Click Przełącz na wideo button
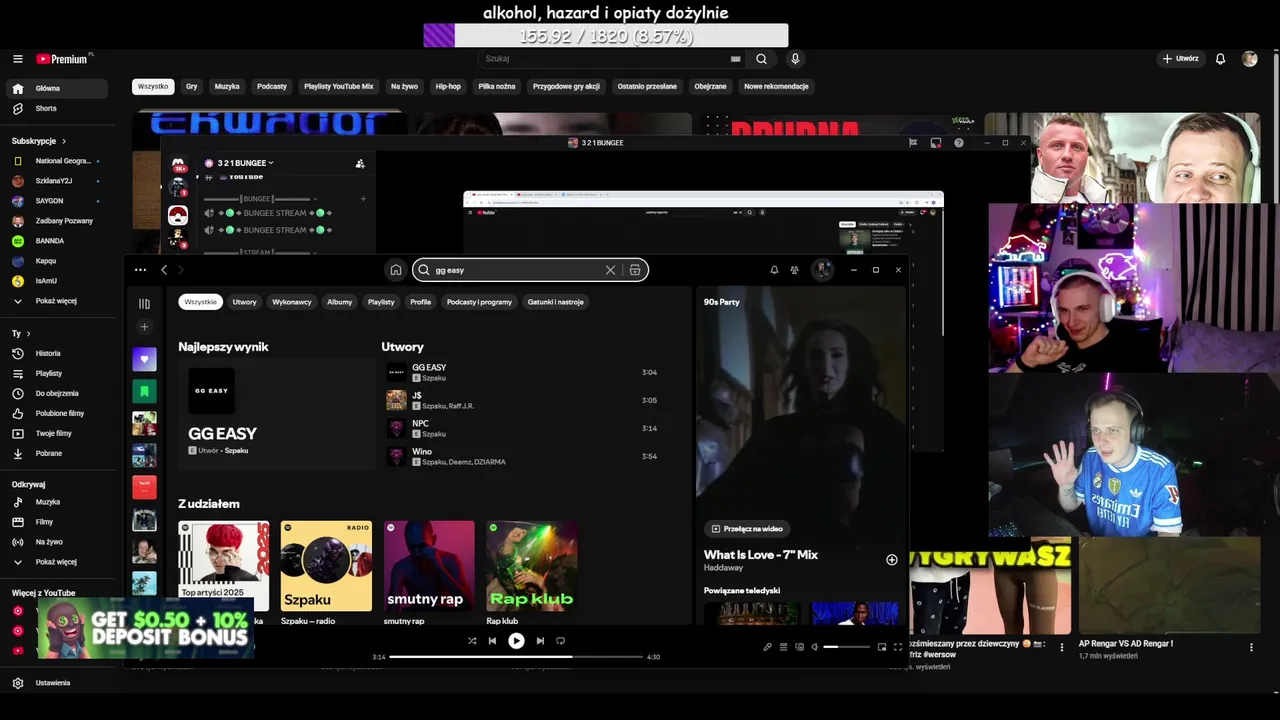 (x=747, y=529)
